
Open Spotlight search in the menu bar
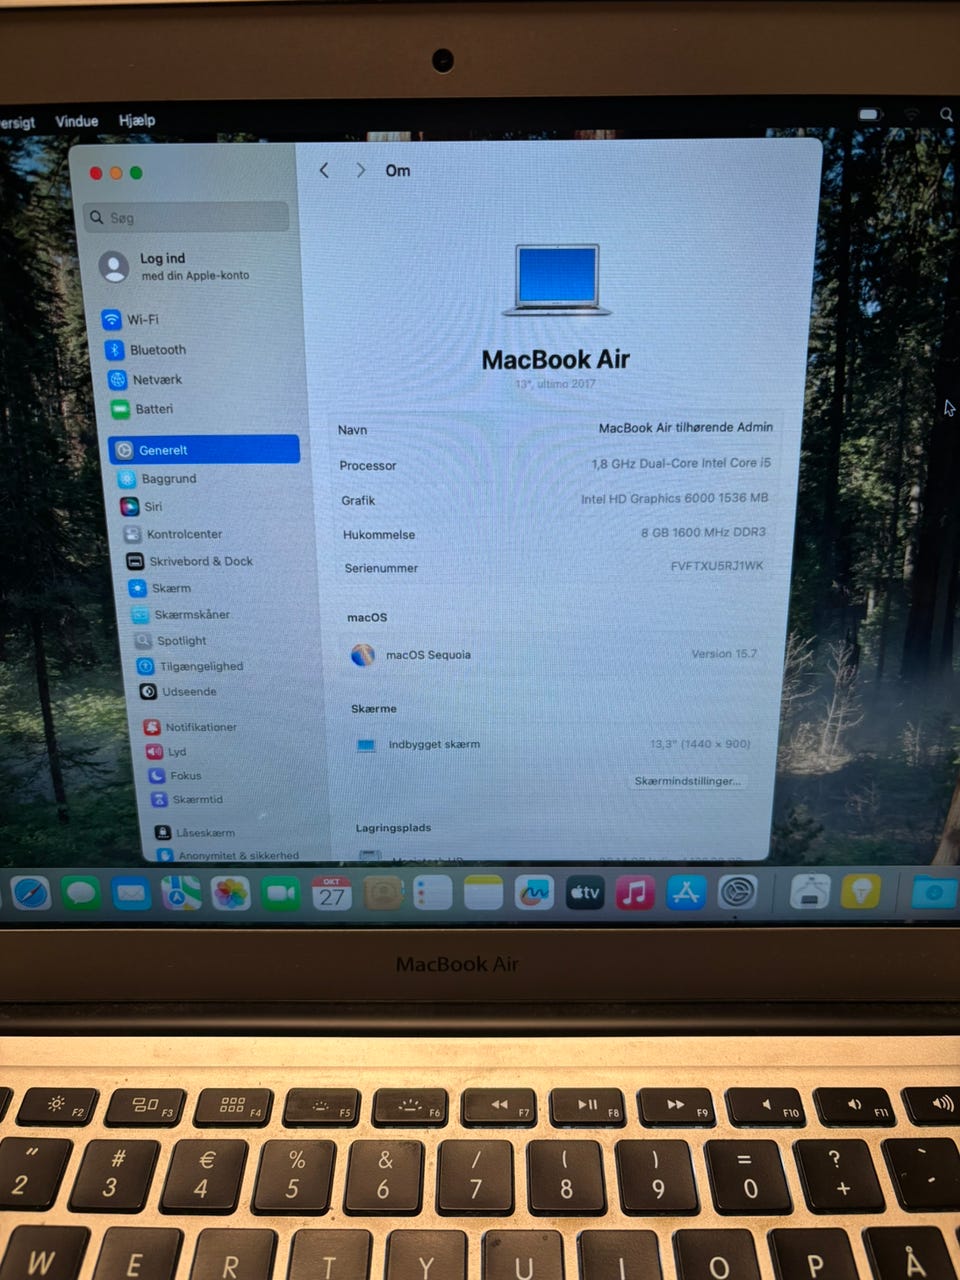click(946, 115)
